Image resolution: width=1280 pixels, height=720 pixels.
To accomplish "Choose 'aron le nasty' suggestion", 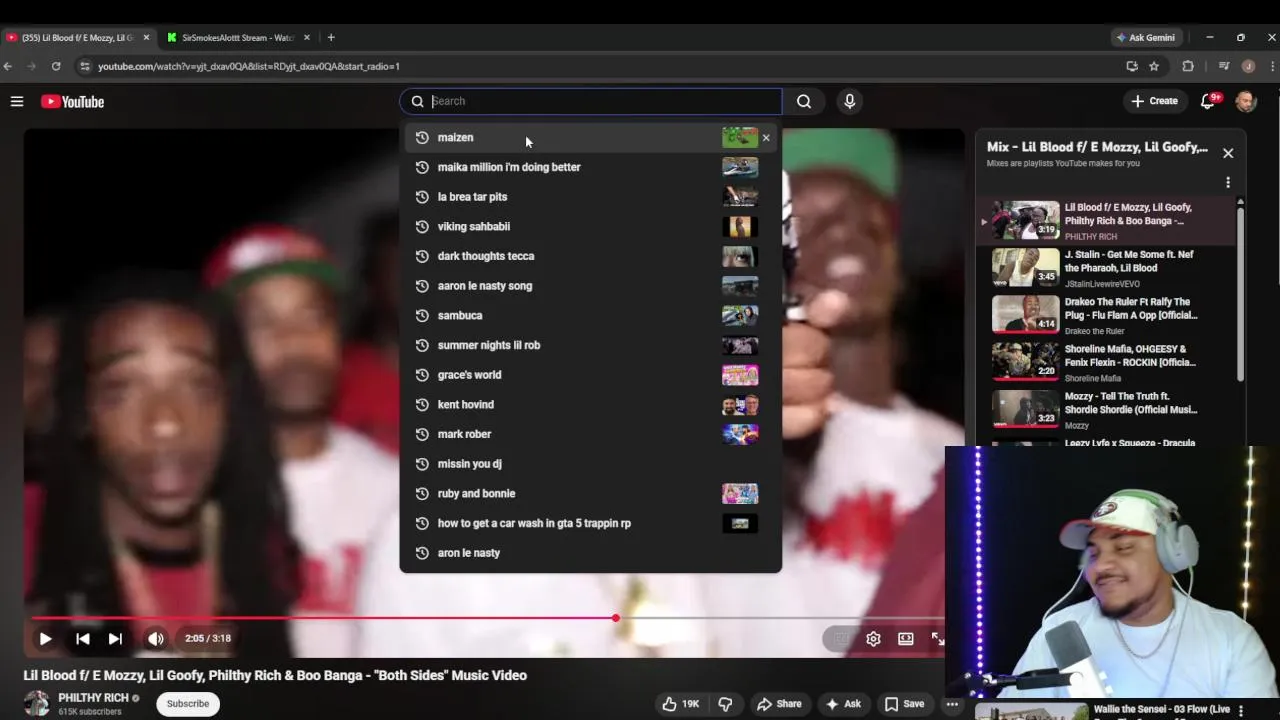I will pos(590,553).
